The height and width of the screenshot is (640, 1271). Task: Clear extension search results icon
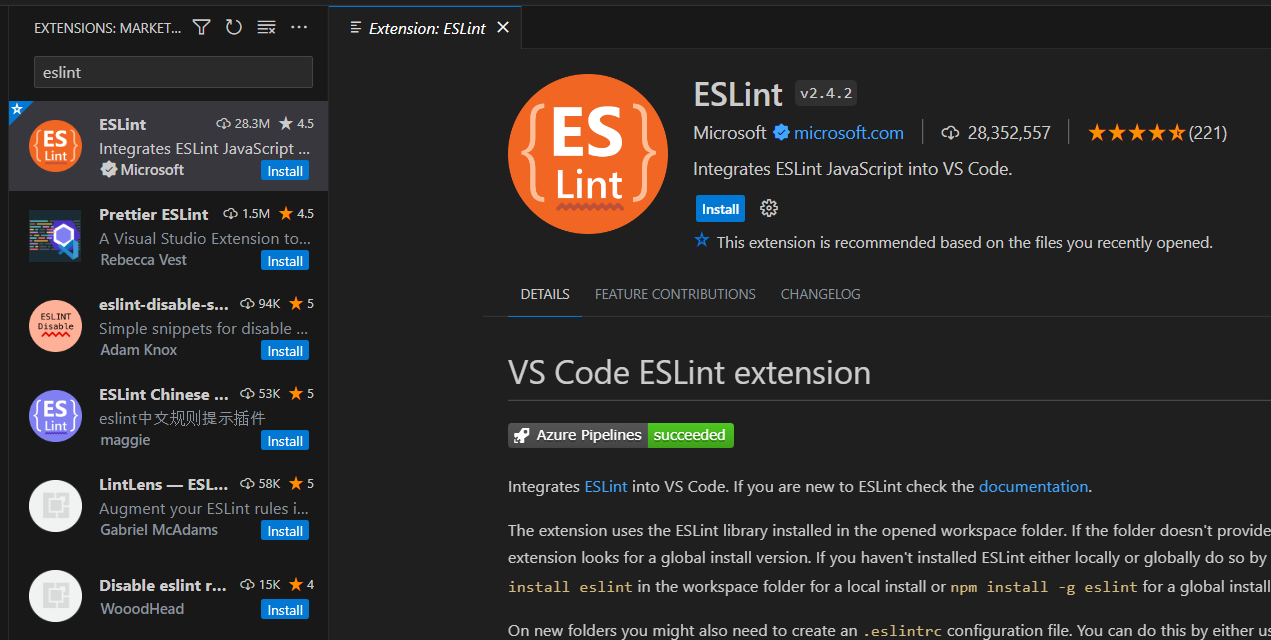(x=266, y=28)
